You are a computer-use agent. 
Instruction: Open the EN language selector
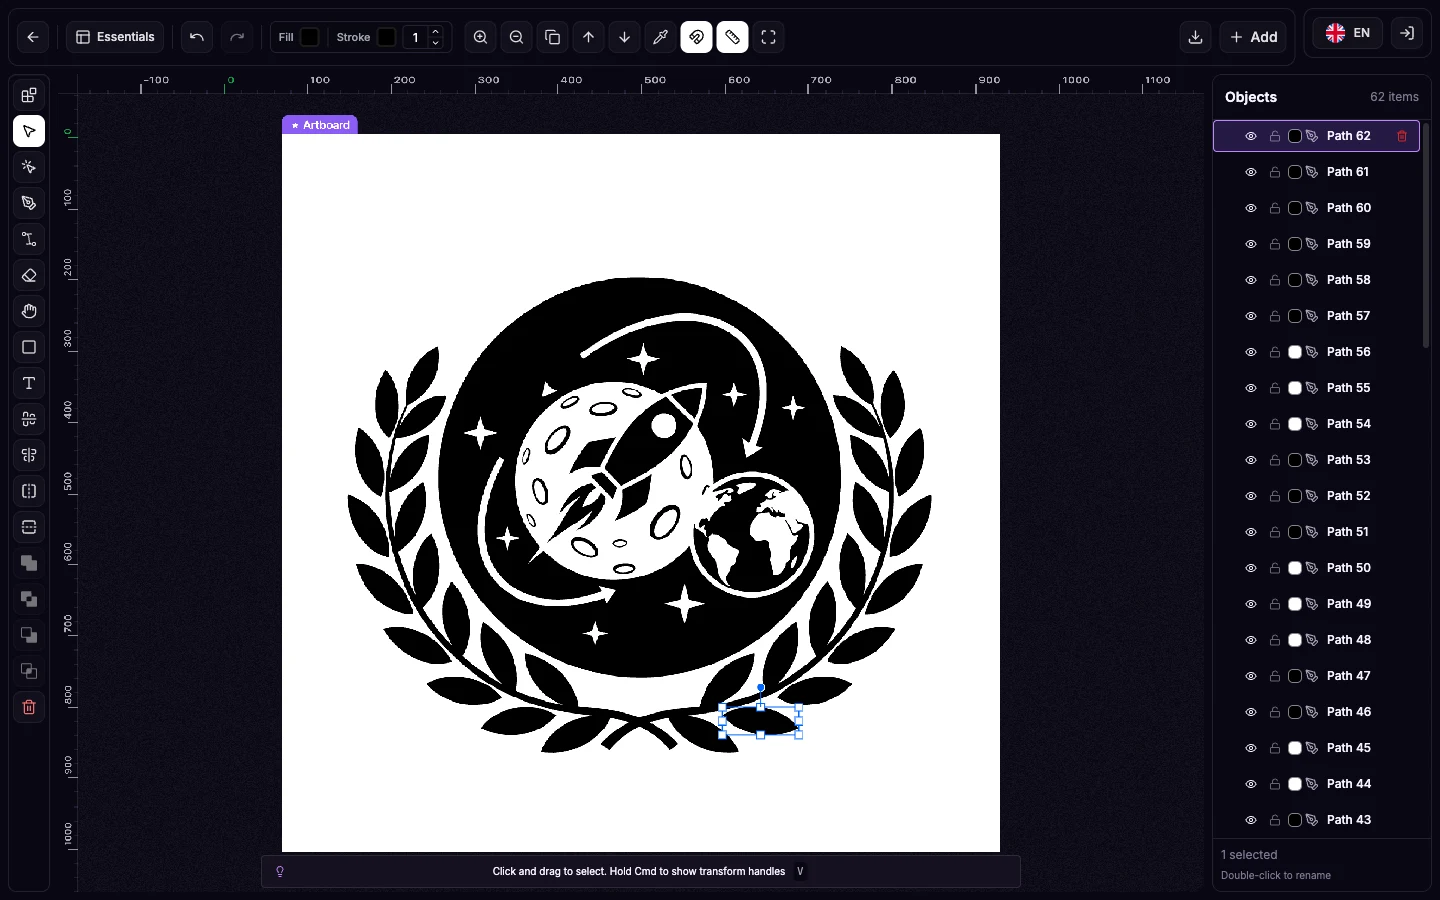1348,33
